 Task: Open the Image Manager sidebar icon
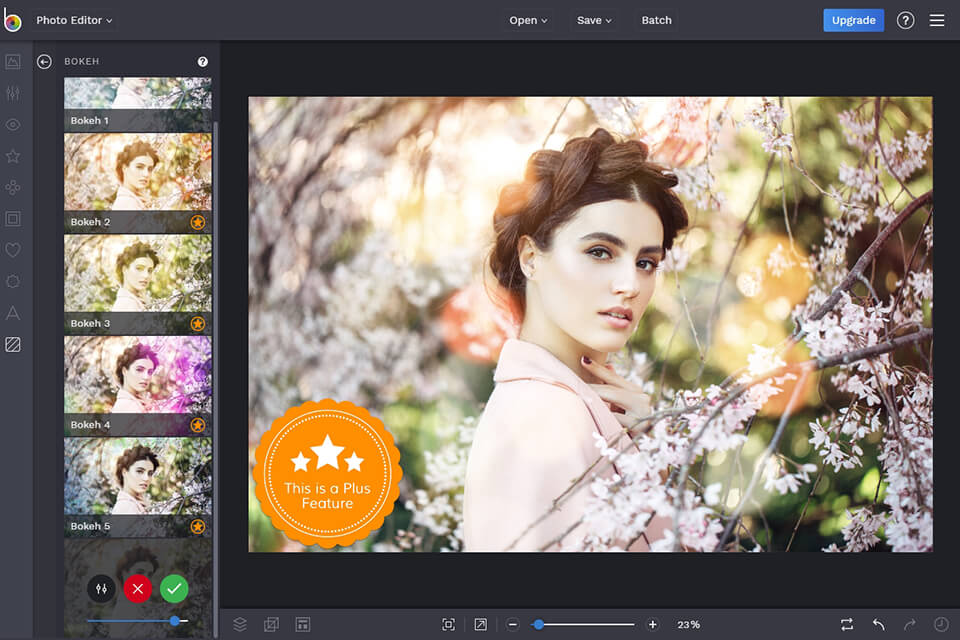pos(13,62)
